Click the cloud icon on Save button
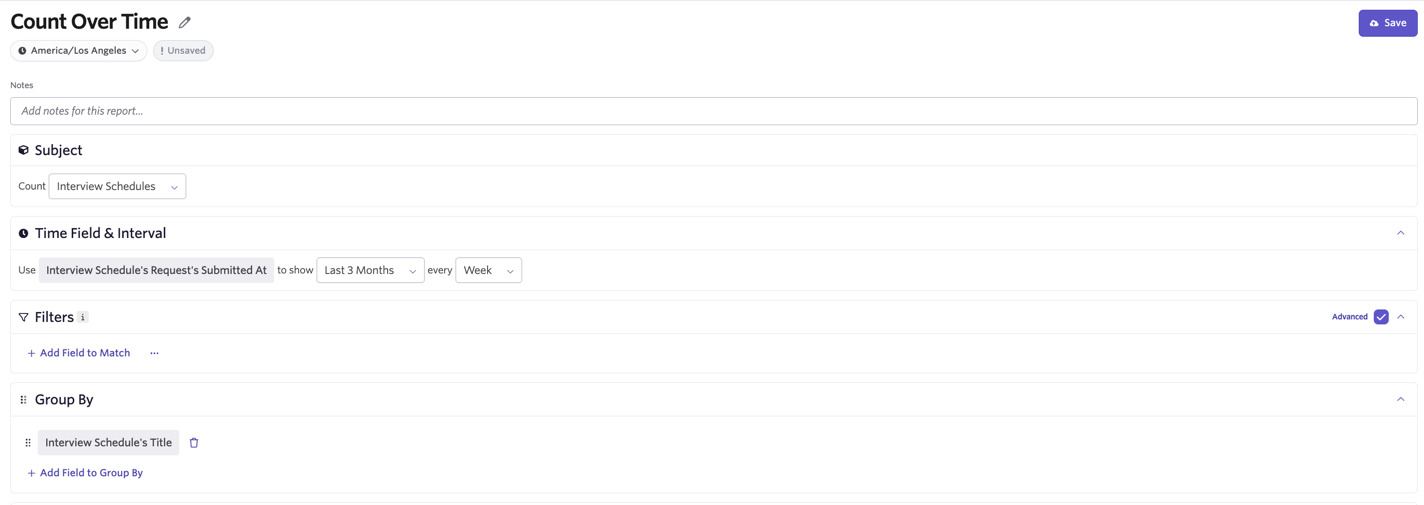 click(1374, 23)
